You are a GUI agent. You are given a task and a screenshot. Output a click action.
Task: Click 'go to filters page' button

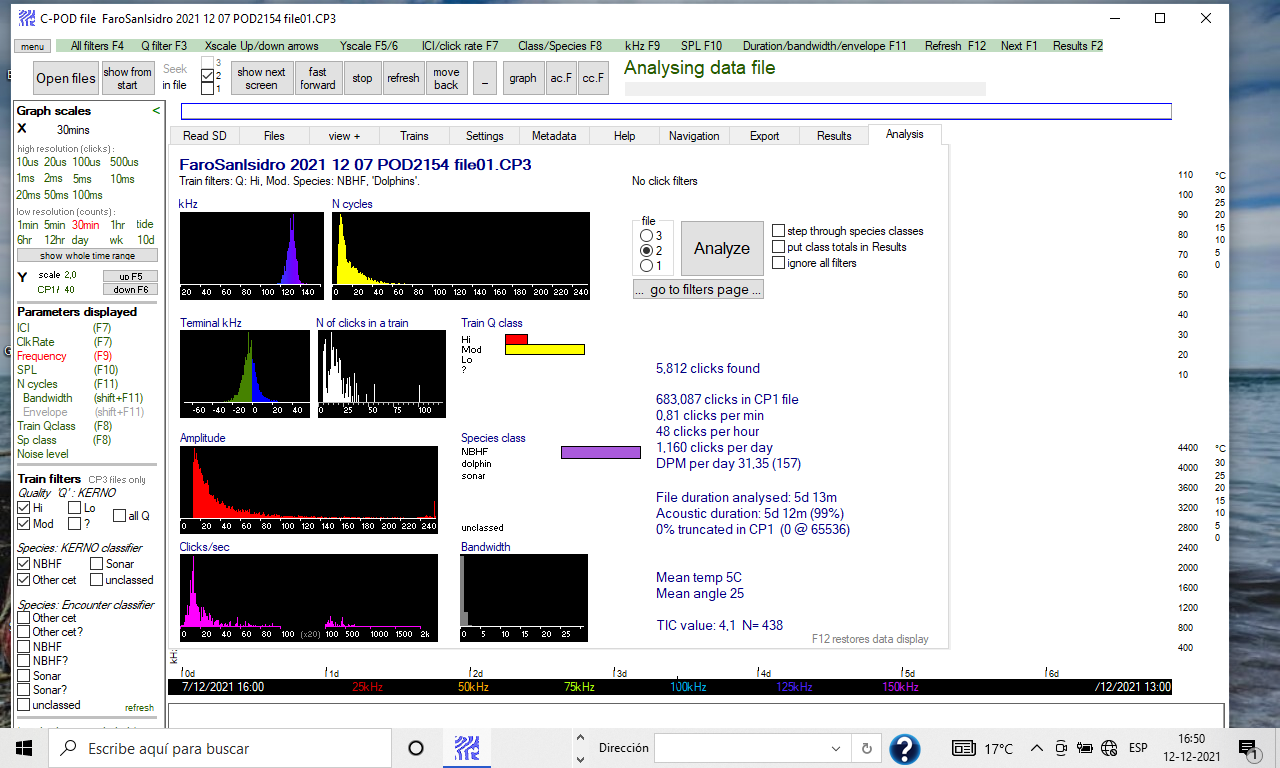(x=698, y=290)
